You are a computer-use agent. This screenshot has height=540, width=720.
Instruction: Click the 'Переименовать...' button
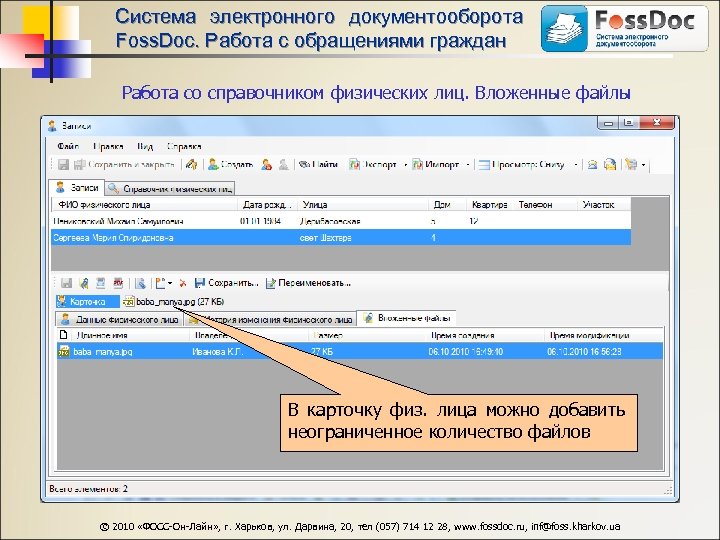[x=308, y=283]
